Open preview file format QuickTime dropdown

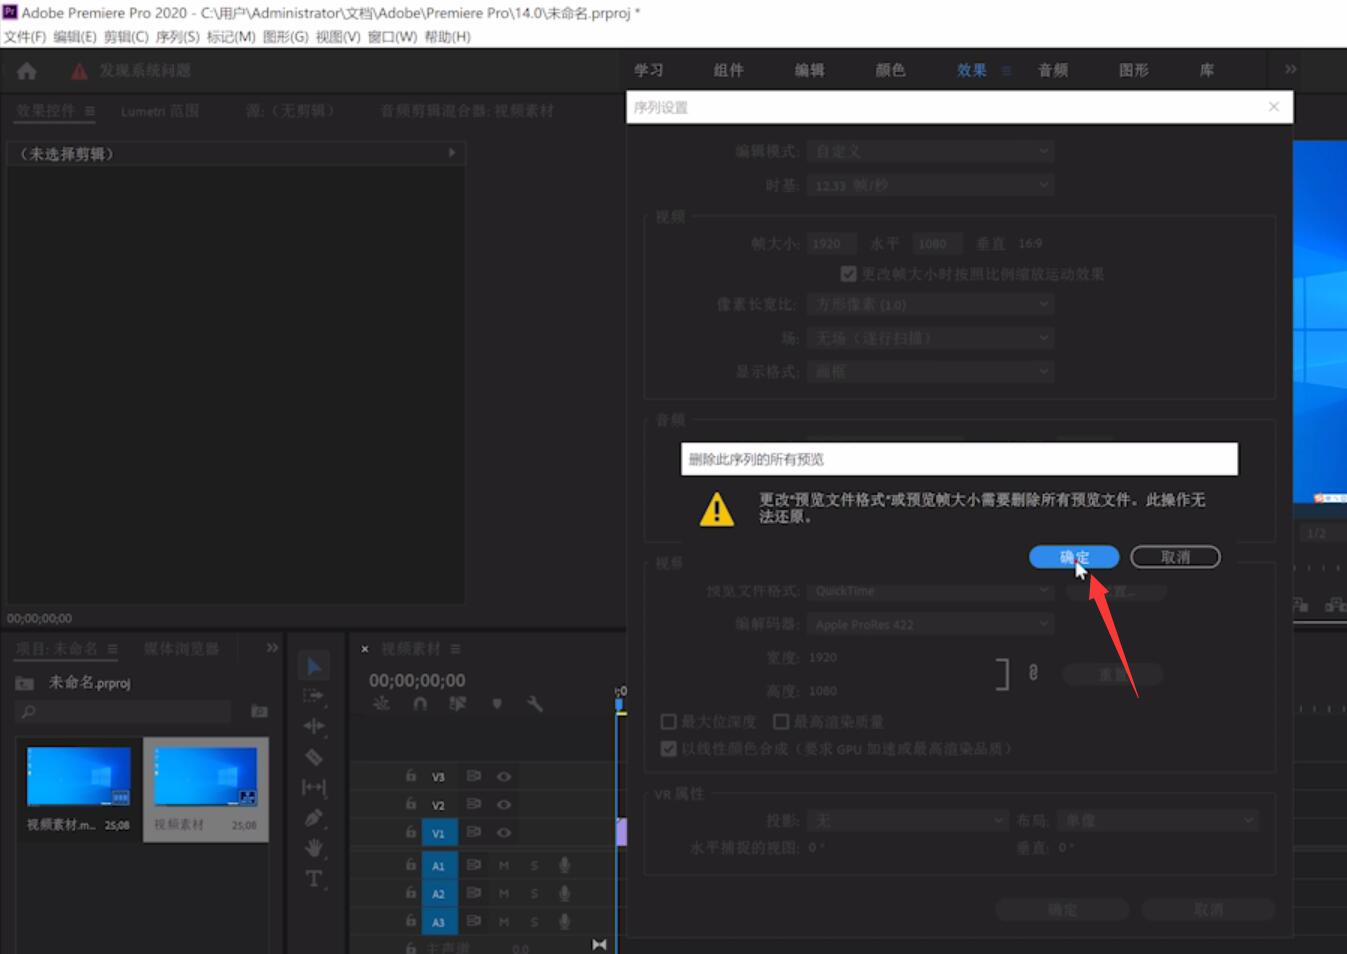click(x=931, y=591)
